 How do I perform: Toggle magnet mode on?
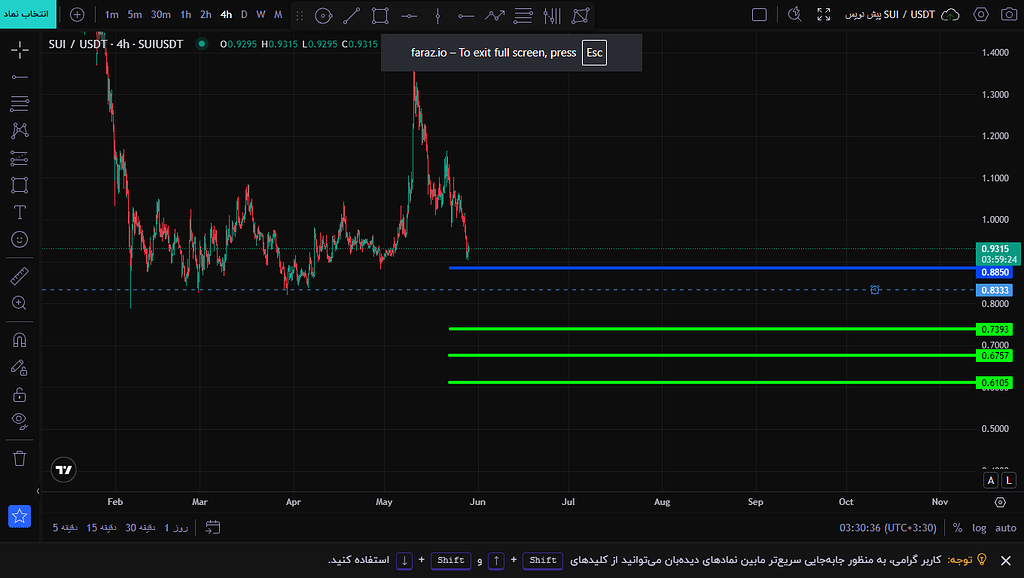[x=20, y=340]
